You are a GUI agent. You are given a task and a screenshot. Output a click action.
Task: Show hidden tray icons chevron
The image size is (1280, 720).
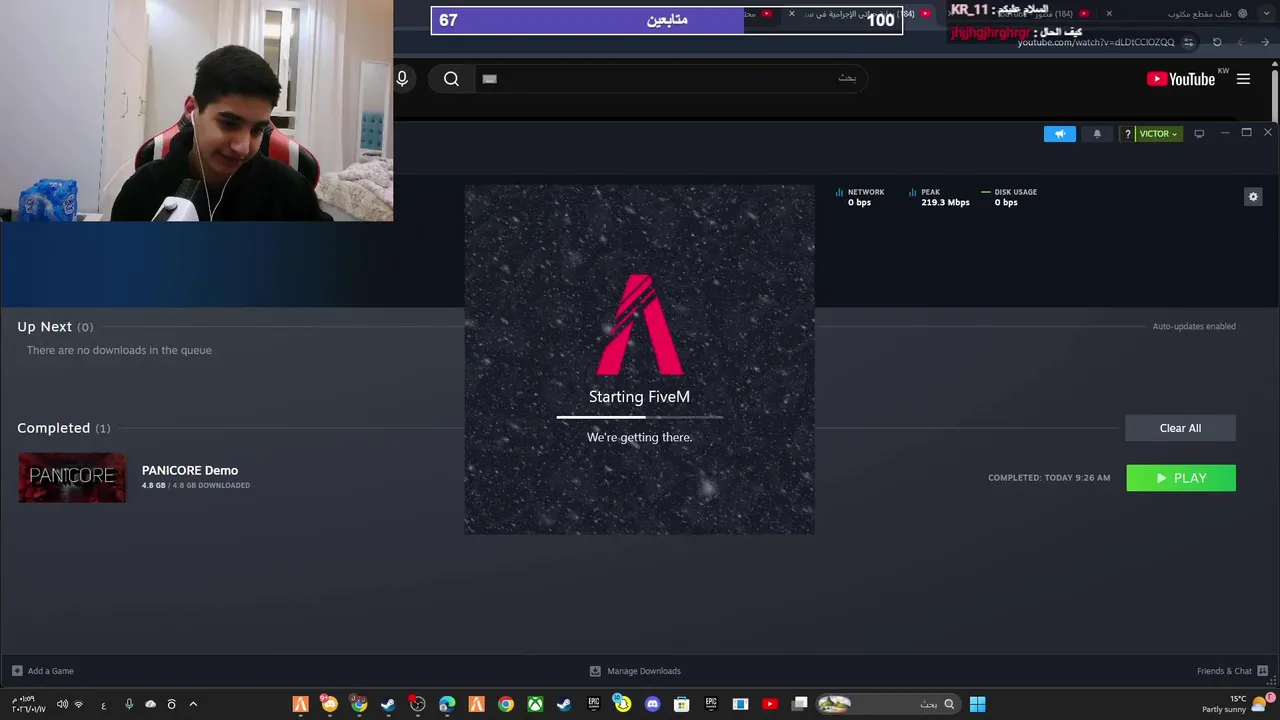pyautogui.click(x=193, y=704)
